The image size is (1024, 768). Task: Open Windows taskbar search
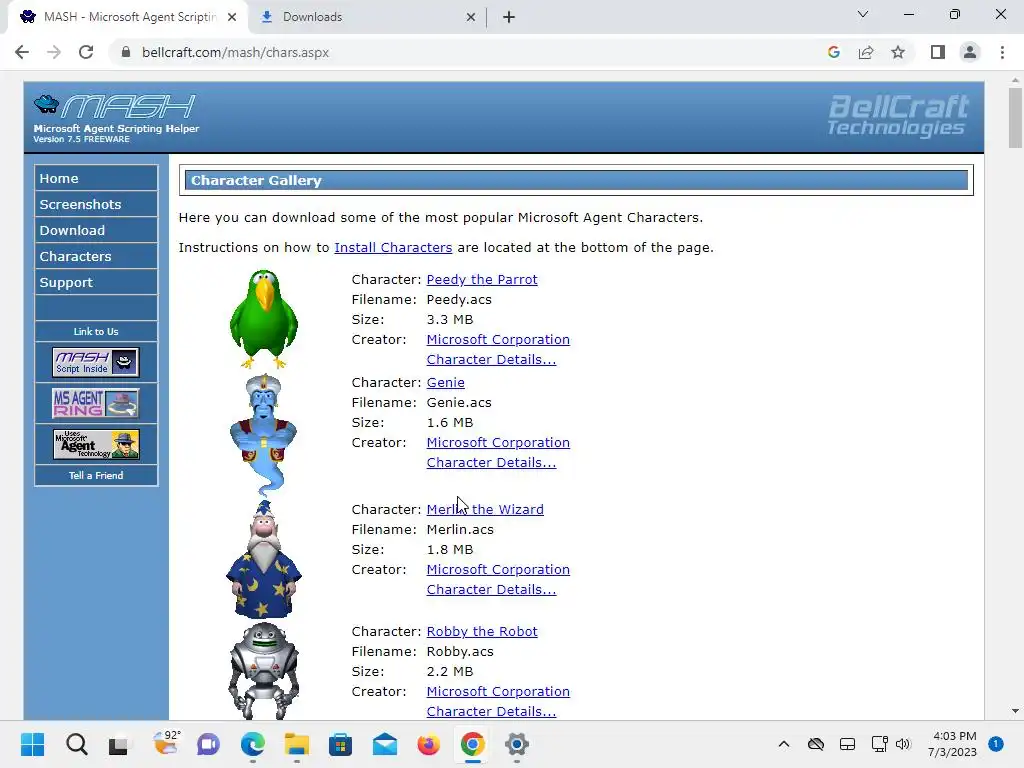pos(76,744)
